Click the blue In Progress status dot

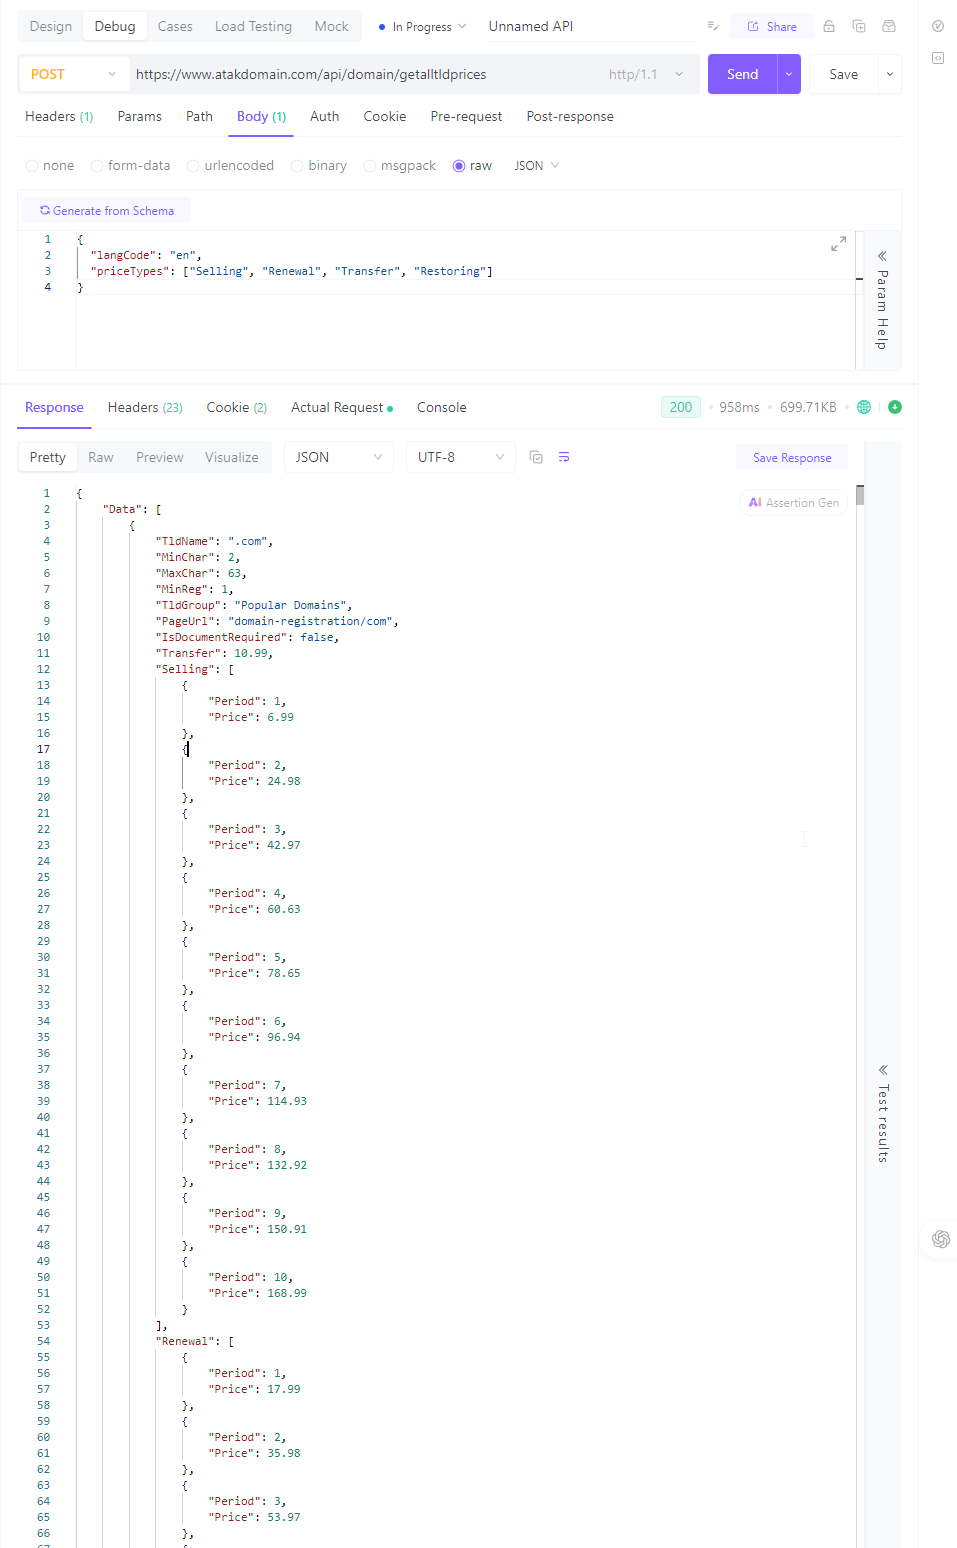(382, 27)
